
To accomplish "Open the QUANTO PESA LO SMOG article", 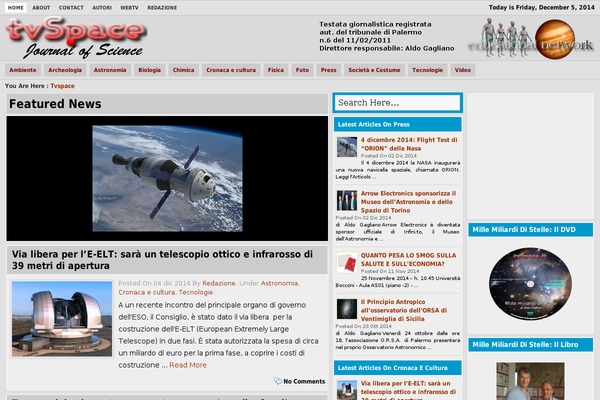I will coord(408,260).
